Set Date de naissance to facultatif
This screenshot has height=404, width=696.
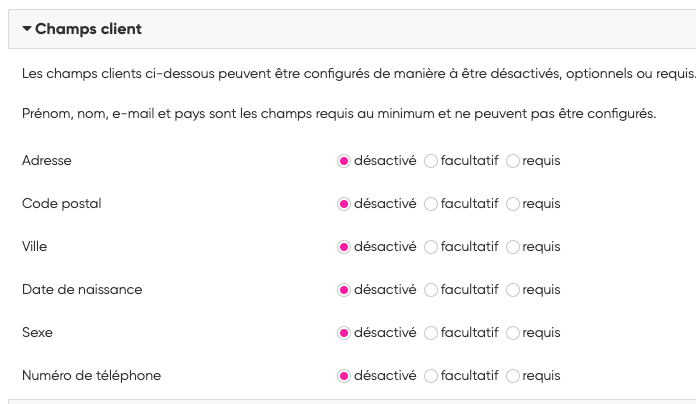click(x=431, y=290)
